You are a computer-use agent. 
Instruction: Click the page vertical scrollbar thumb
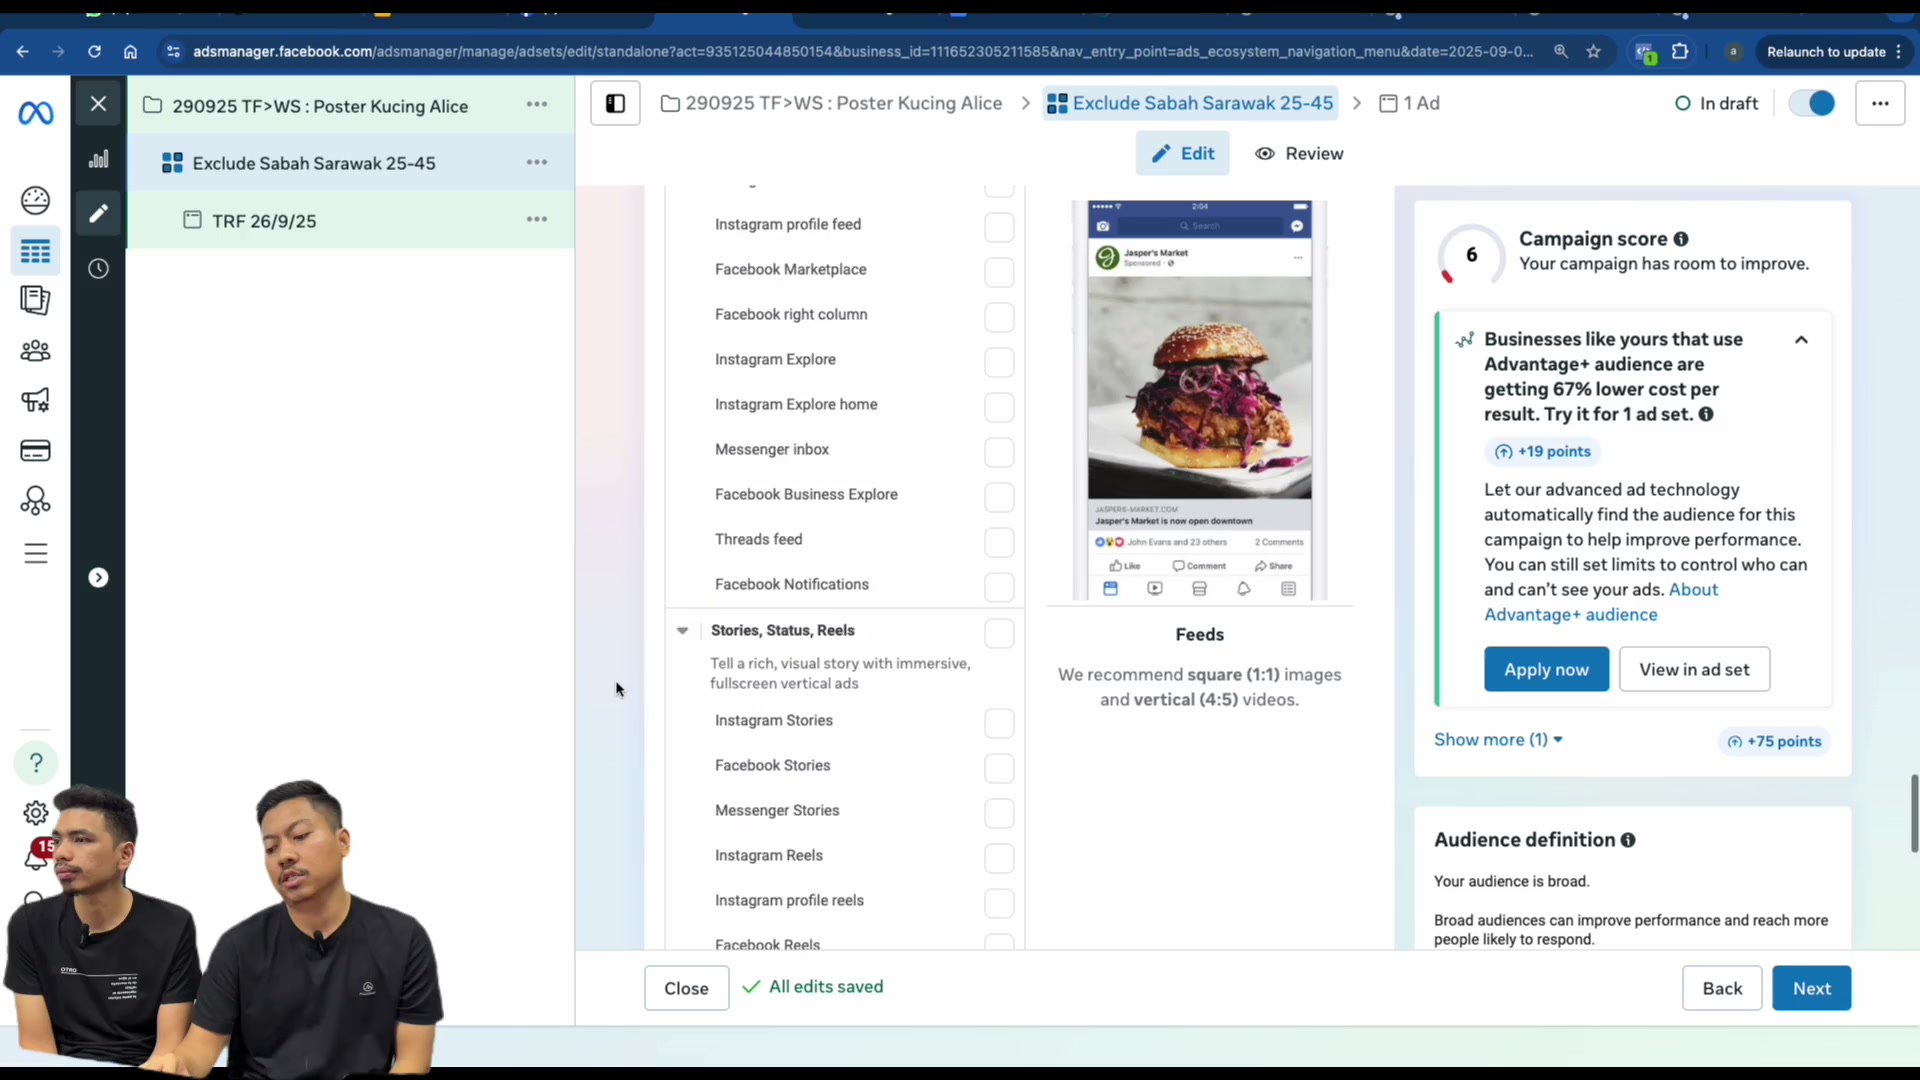(1914, 813)
